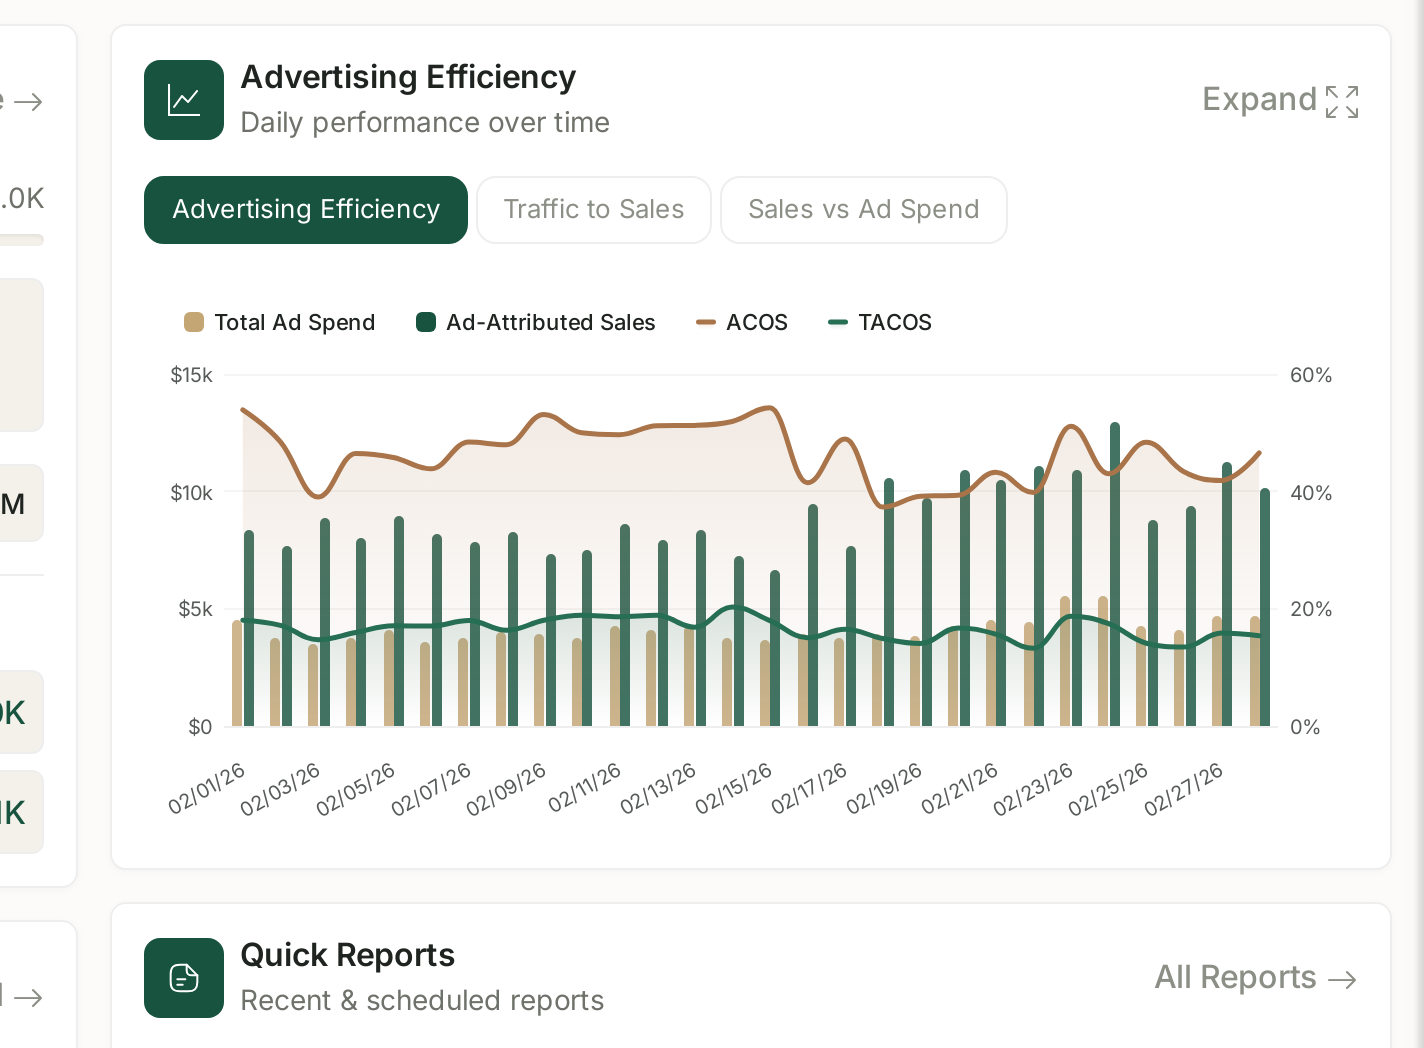Click the arrow beside All Reports

(x=1342, y=979)
